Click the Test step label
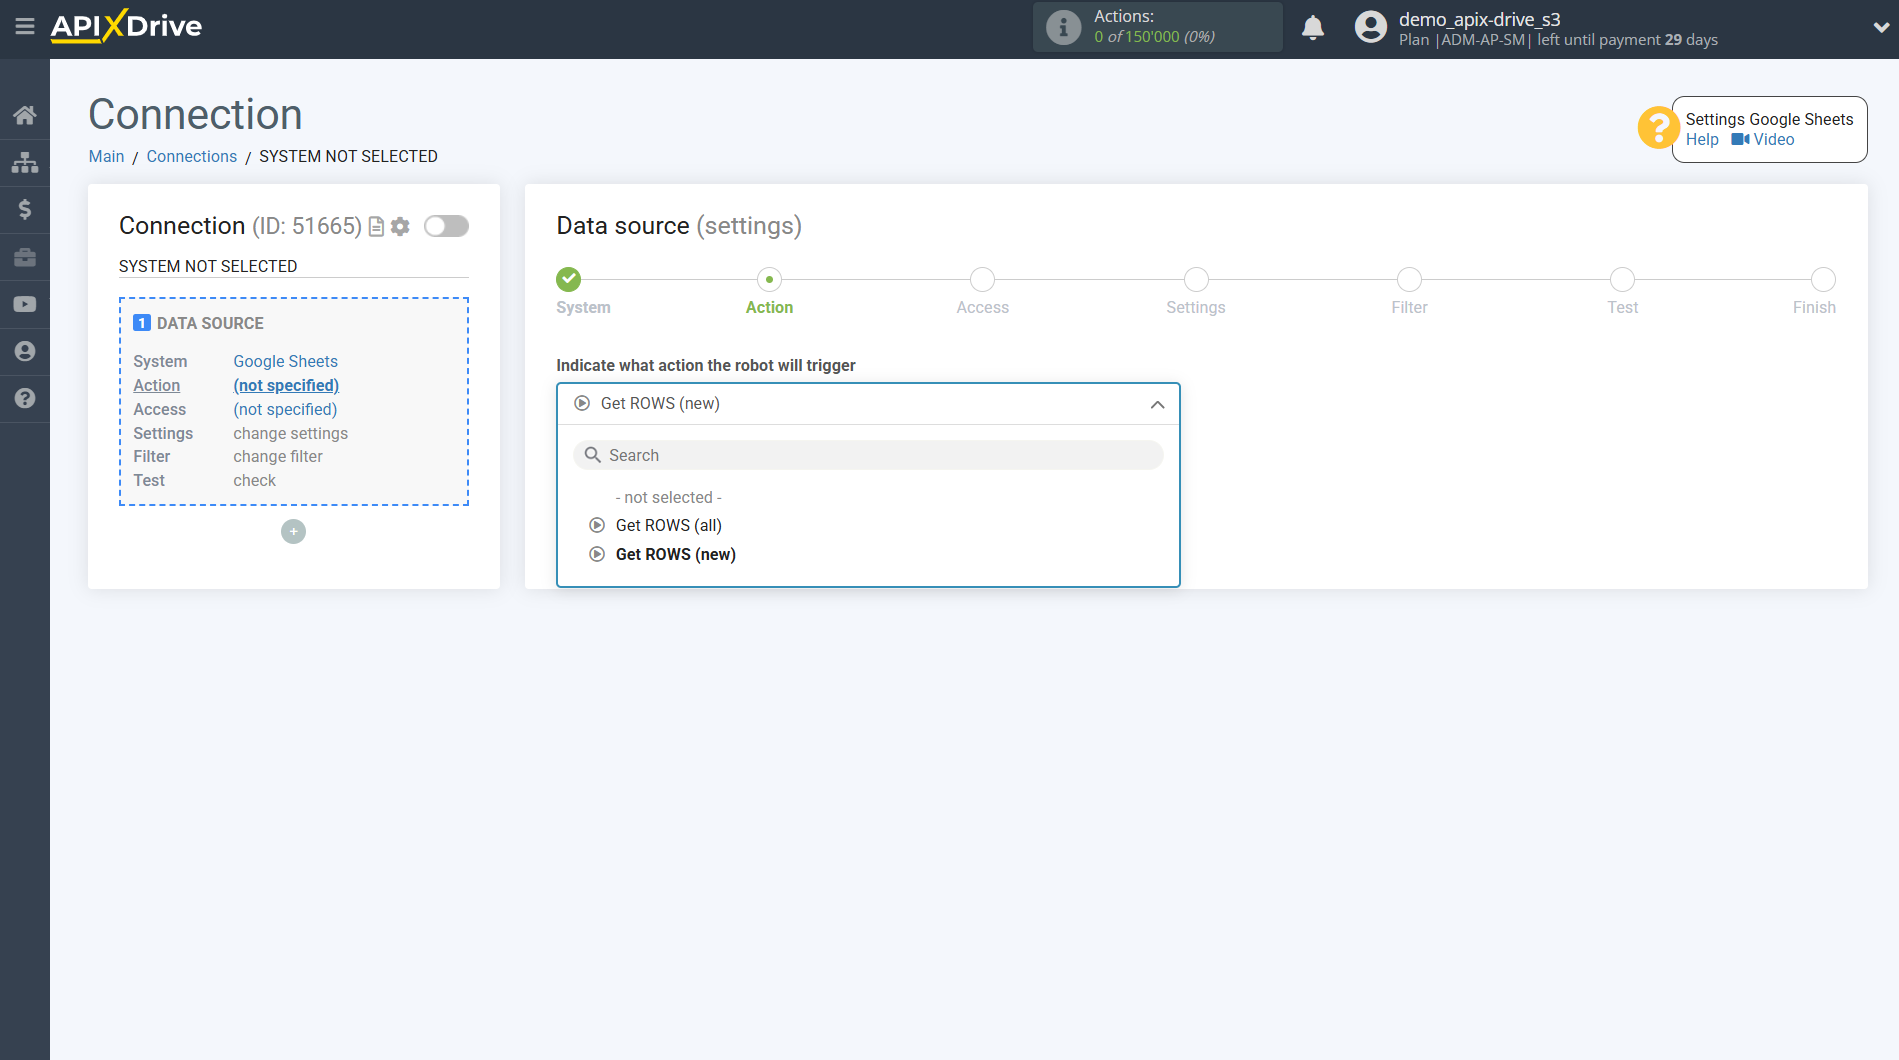The image size is (1899, 1060). 1622,307
